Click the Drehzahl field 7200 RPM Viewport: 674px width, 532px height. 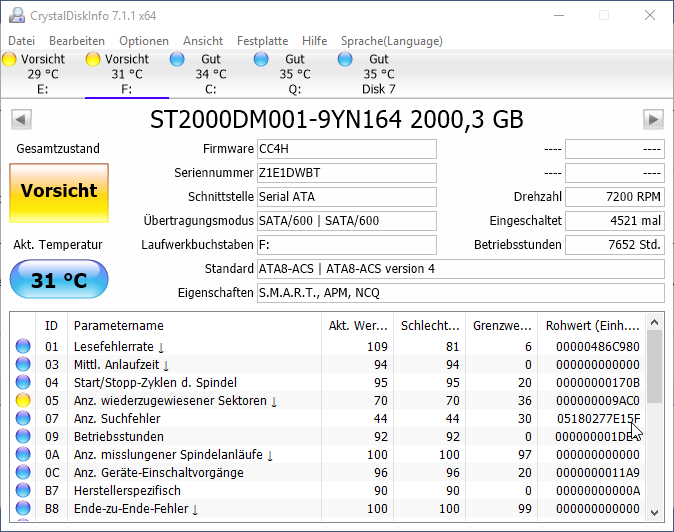click(615, 197)
